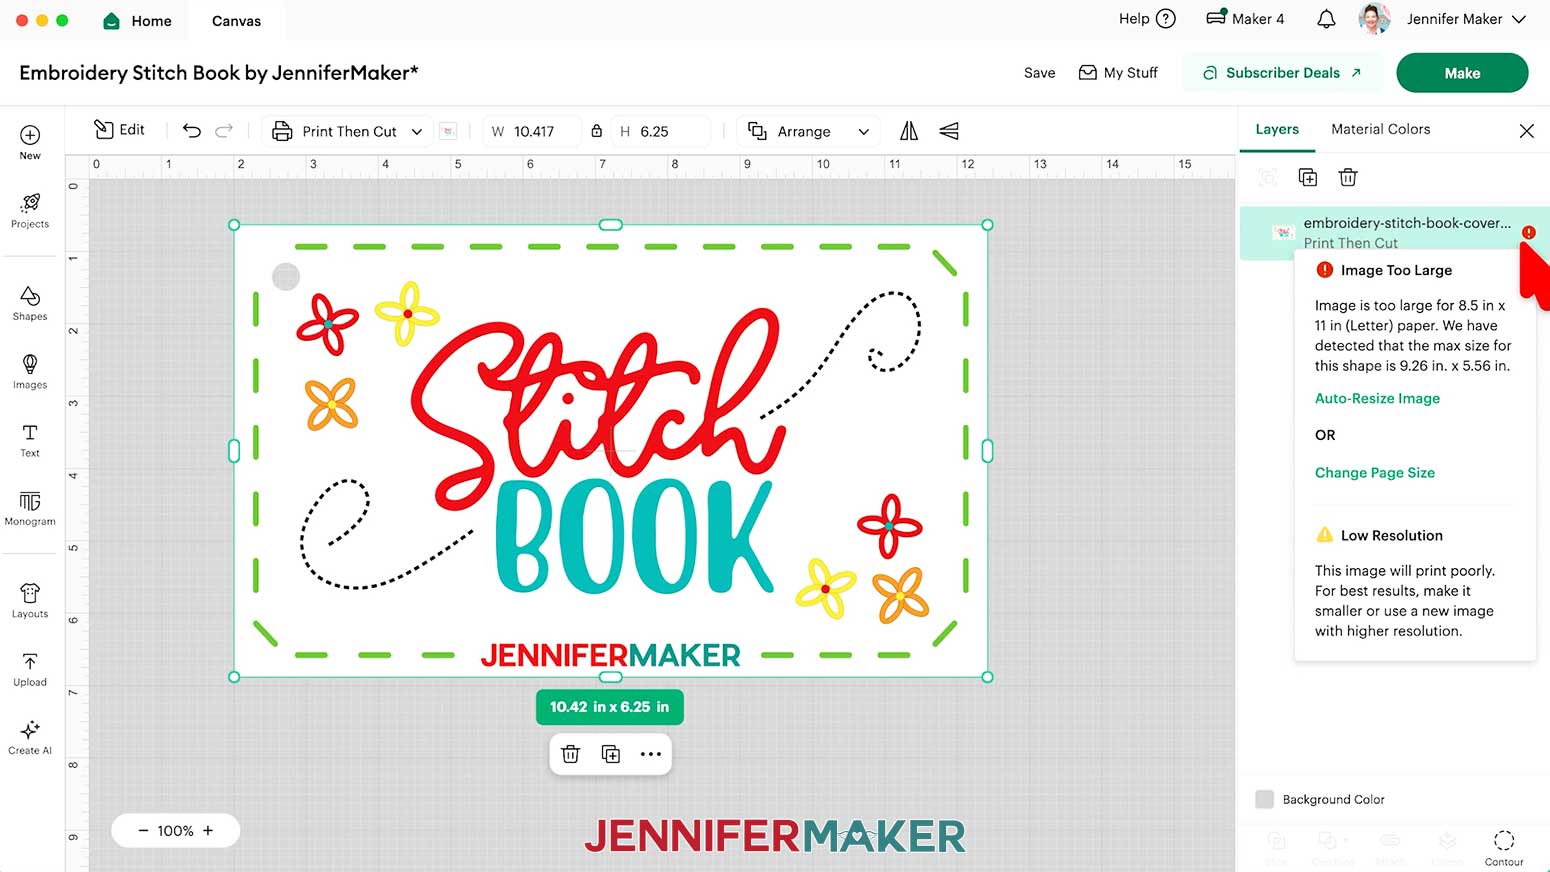
Task: Switch to the Home tab
Action: click(138, 20)
